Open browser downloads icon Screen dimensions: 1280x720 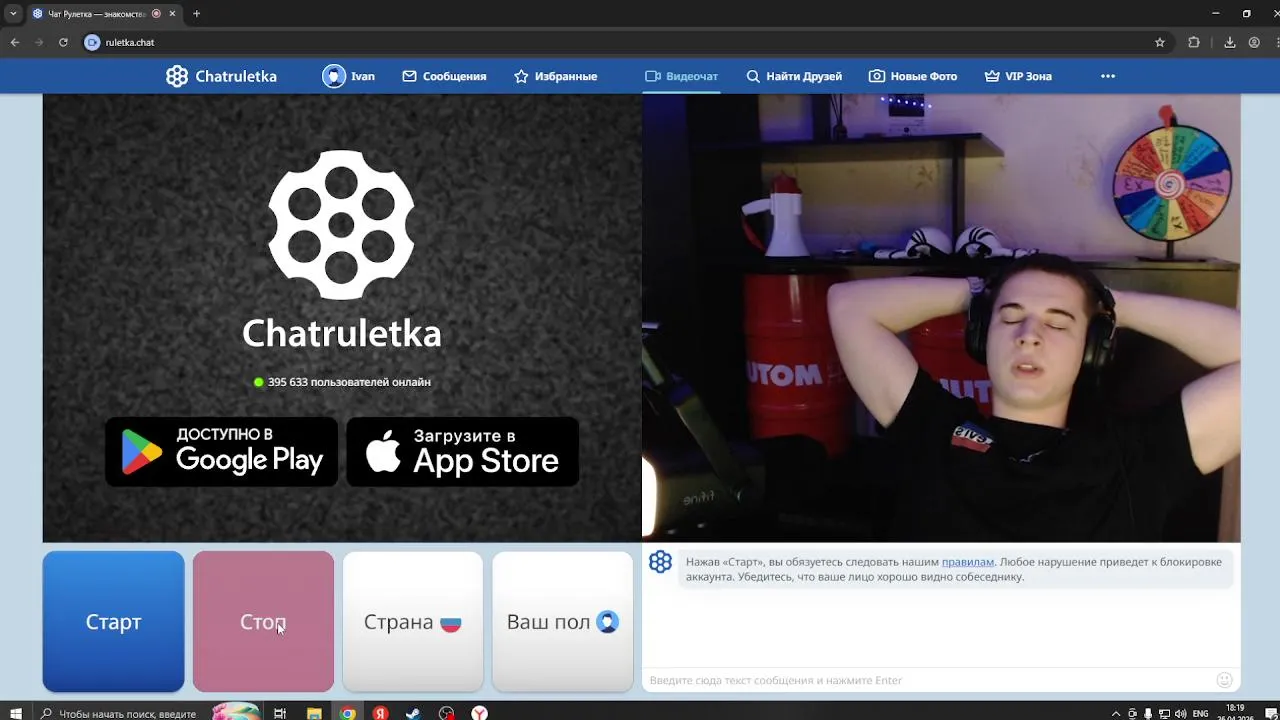tap(1230, 42)
